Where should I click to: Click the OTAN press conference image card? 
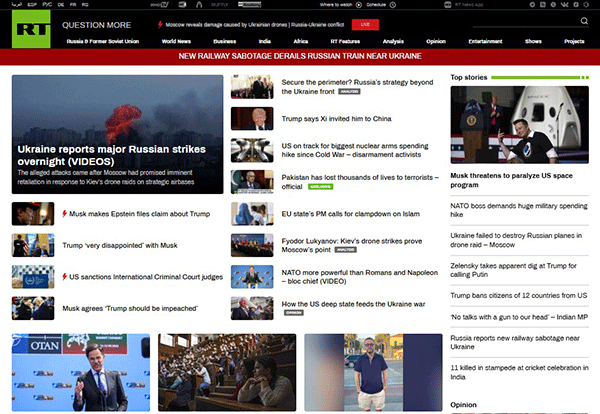[x=81, y=372]
